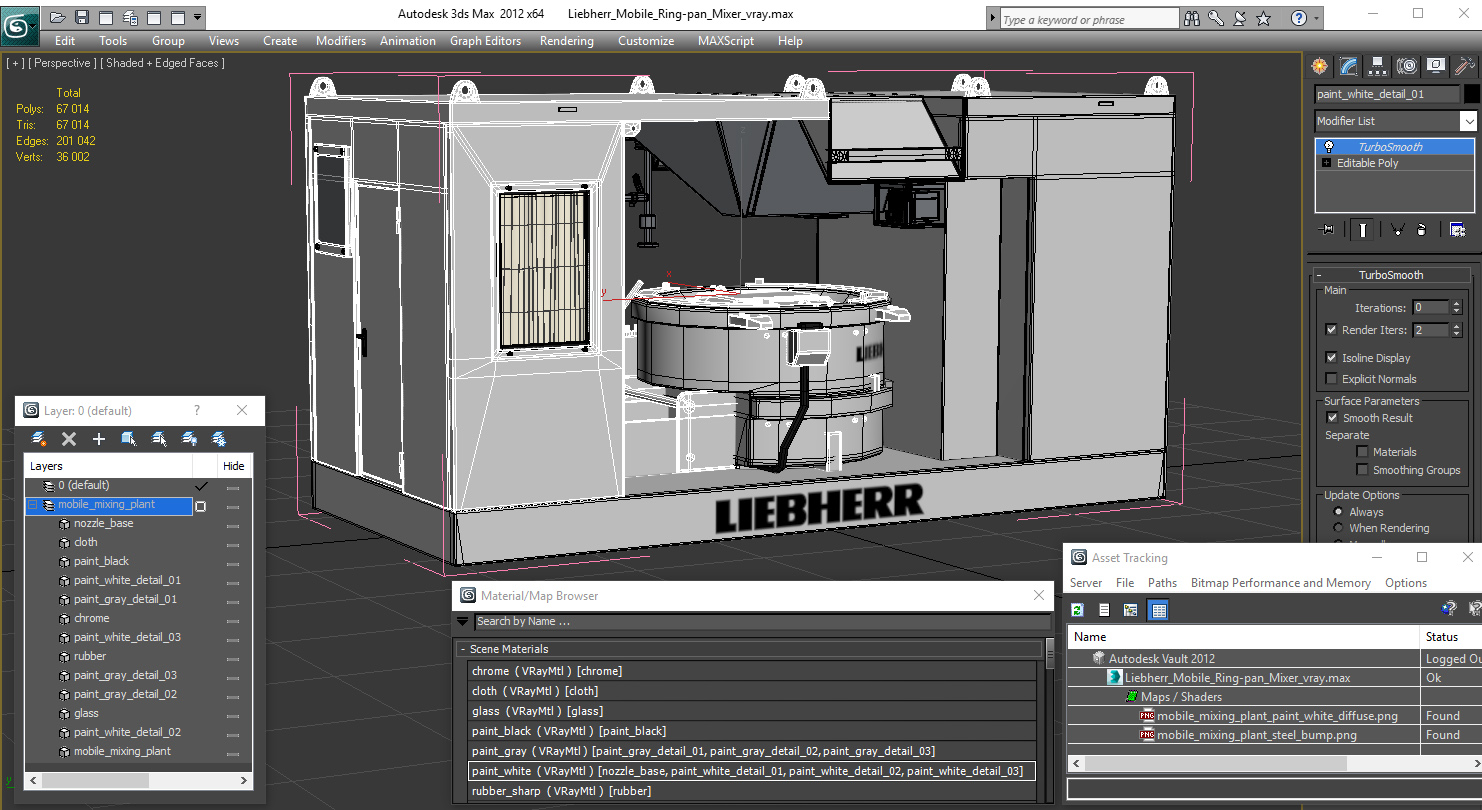The image size is (1482, 810).
Task: Open the help icon dropdown in title bar
Action: (x=1316, y=18)
